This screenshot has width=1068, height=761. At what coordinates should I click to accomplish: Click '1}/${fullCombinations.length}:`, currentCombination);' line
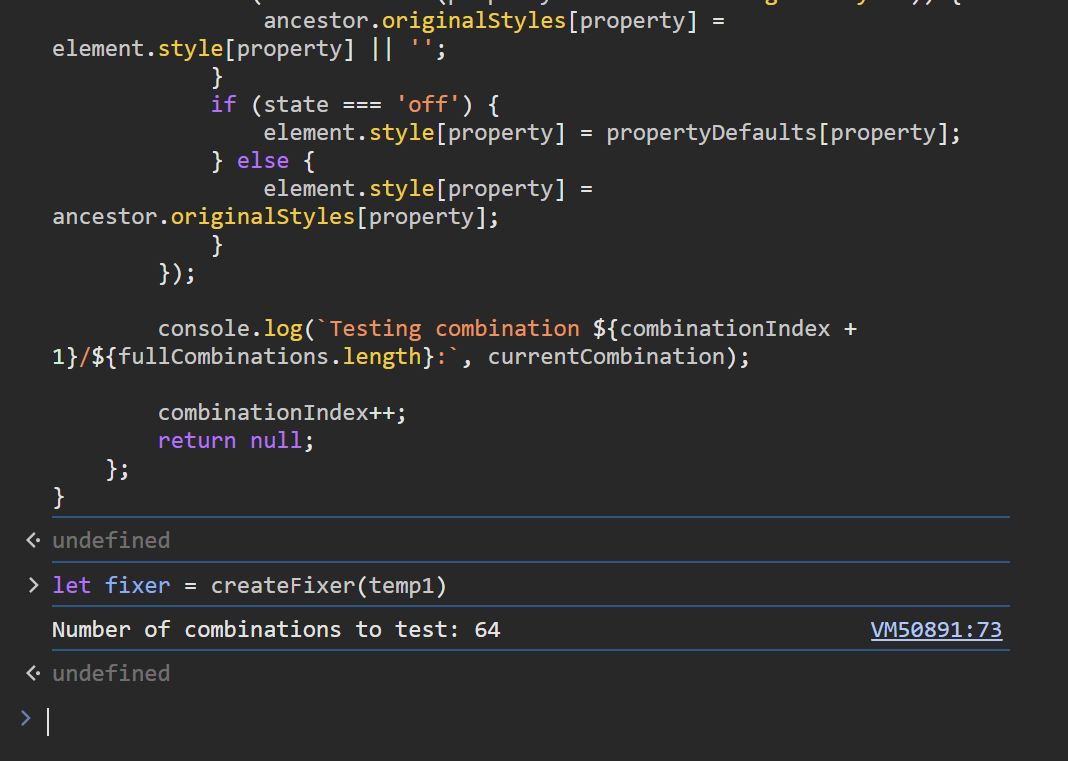pyautogui.click(x=400, y=357)
